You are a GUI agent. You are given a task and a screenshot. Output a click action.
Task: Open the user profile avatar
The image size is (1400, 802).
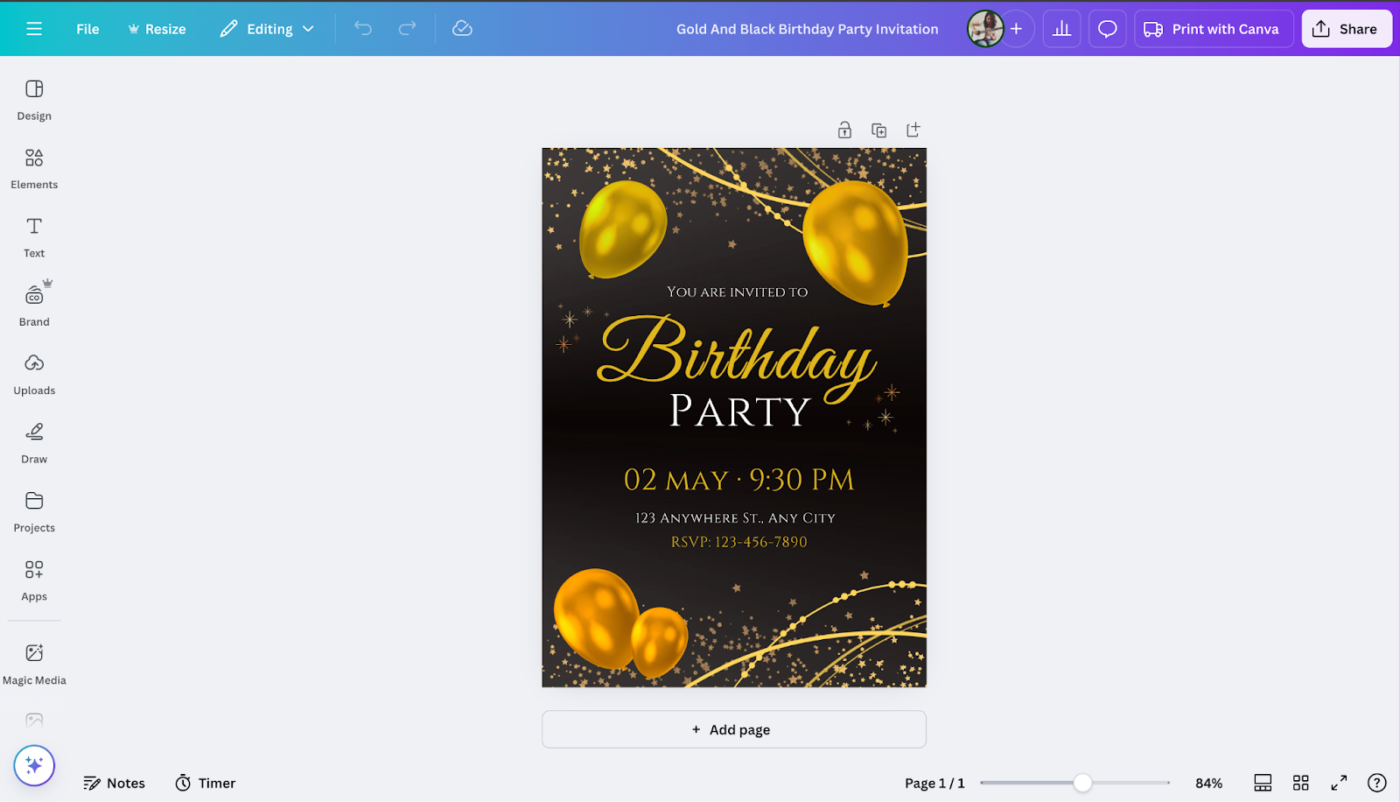click(985, 29)
